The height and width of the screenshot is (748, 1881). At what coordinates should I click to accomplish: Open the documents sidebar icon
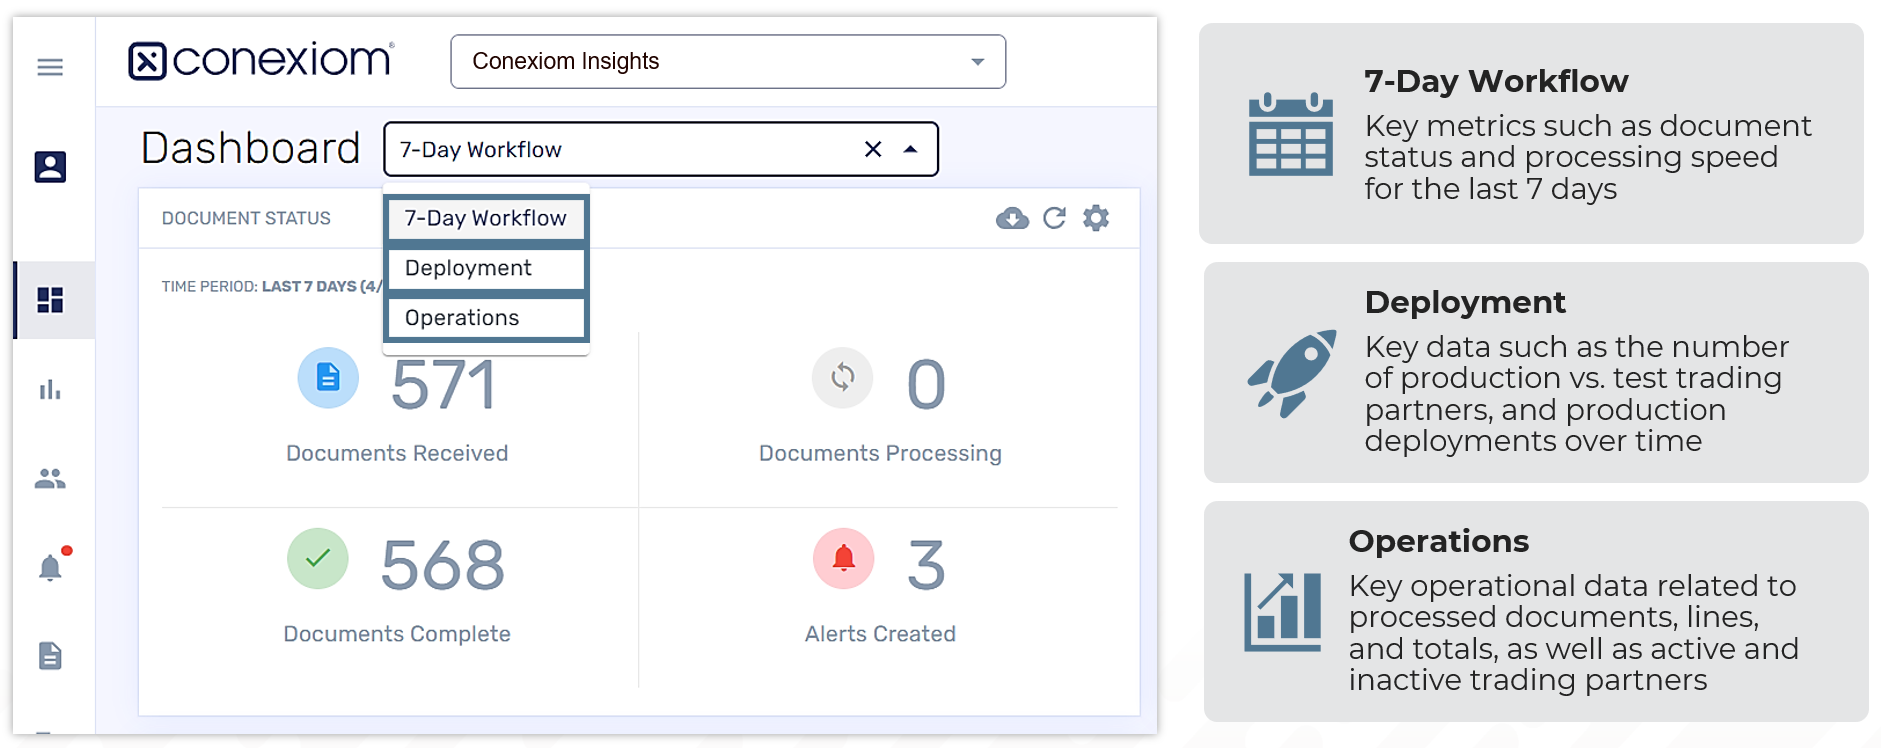coord(50,656)
